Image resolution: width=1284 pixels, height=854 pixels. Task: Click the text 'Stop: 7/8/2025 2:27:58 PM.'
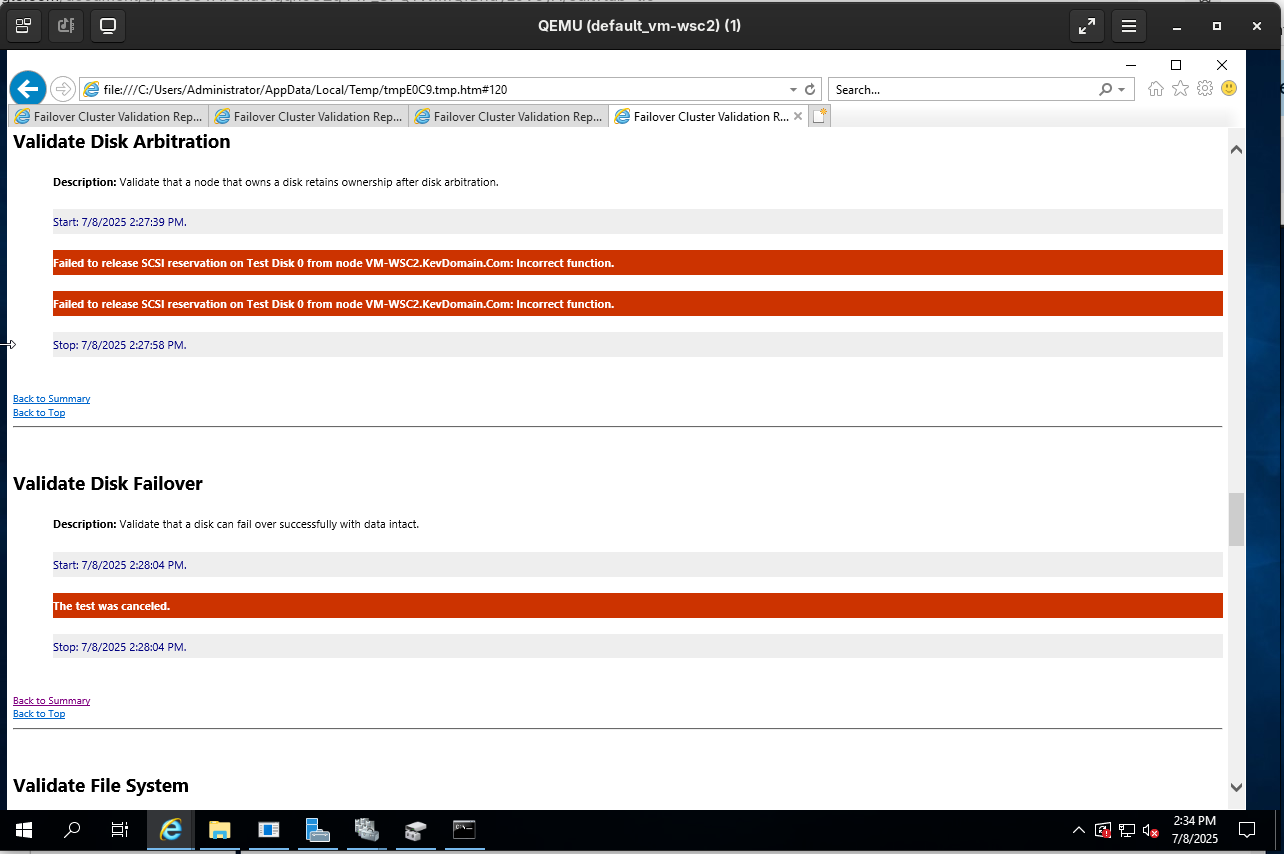pos(120,345)
